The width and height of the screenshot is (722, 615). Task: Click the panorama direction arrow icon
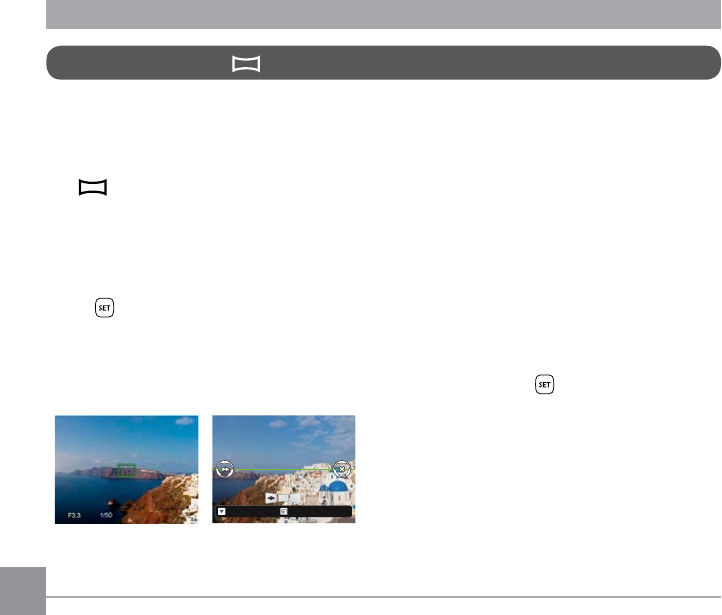coord(271,498)
